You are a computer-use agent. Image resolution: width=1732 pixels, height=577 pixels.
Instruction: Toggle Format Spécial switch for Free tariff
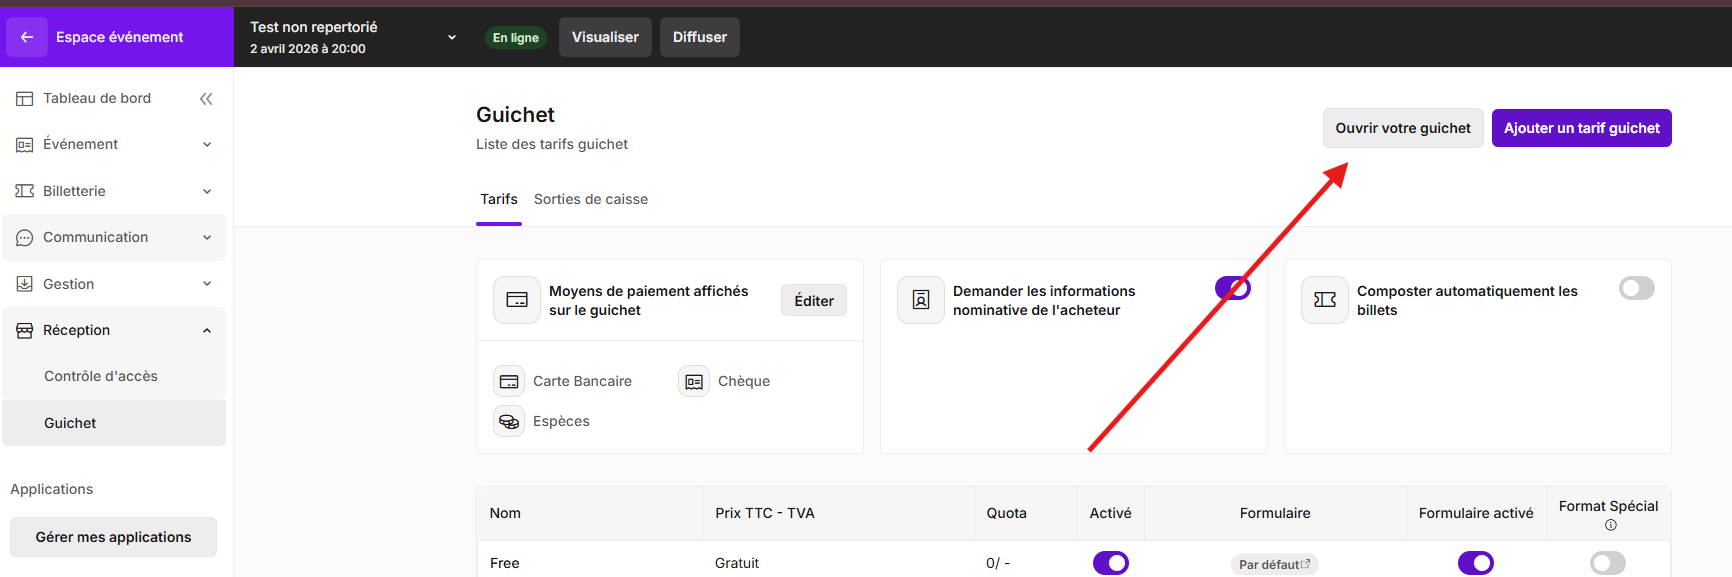(1608, 563)
